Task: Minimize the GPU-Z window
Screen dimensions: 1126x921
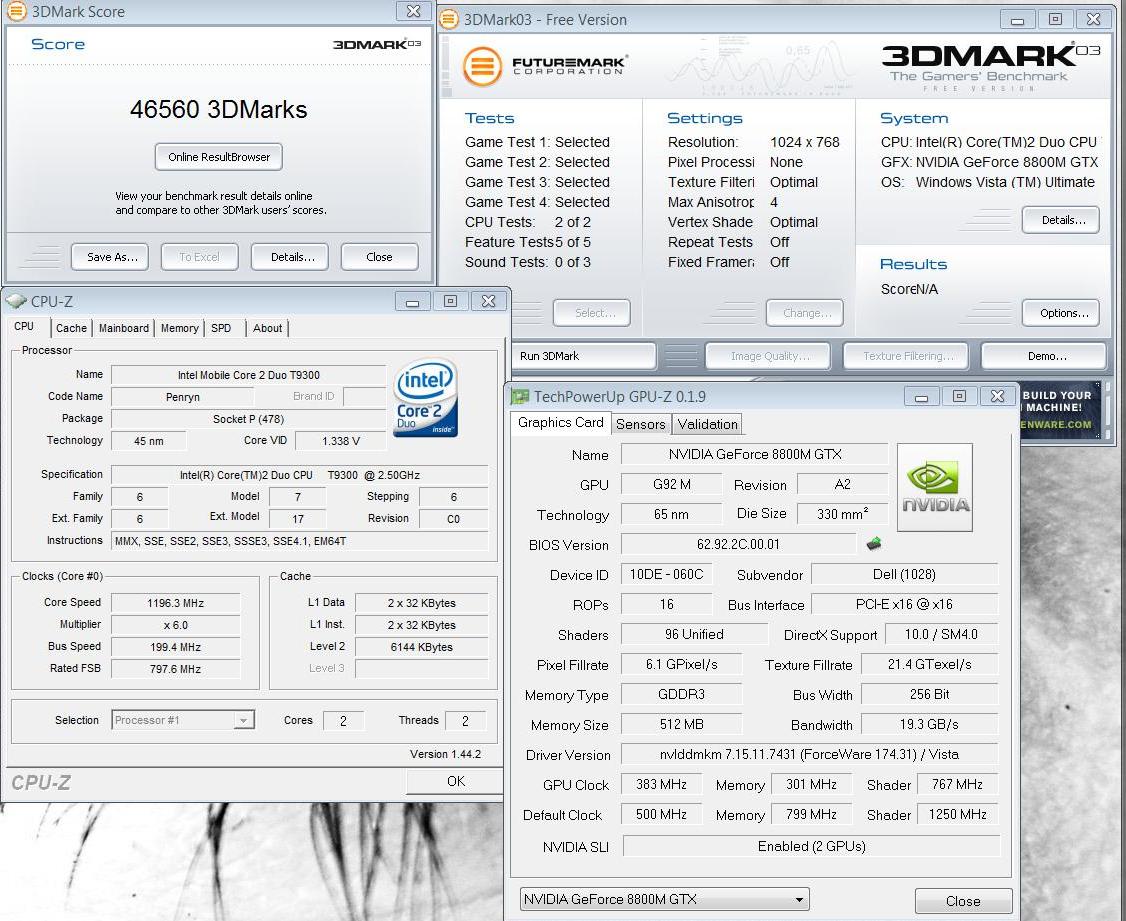Action: (x=922, y=396)
